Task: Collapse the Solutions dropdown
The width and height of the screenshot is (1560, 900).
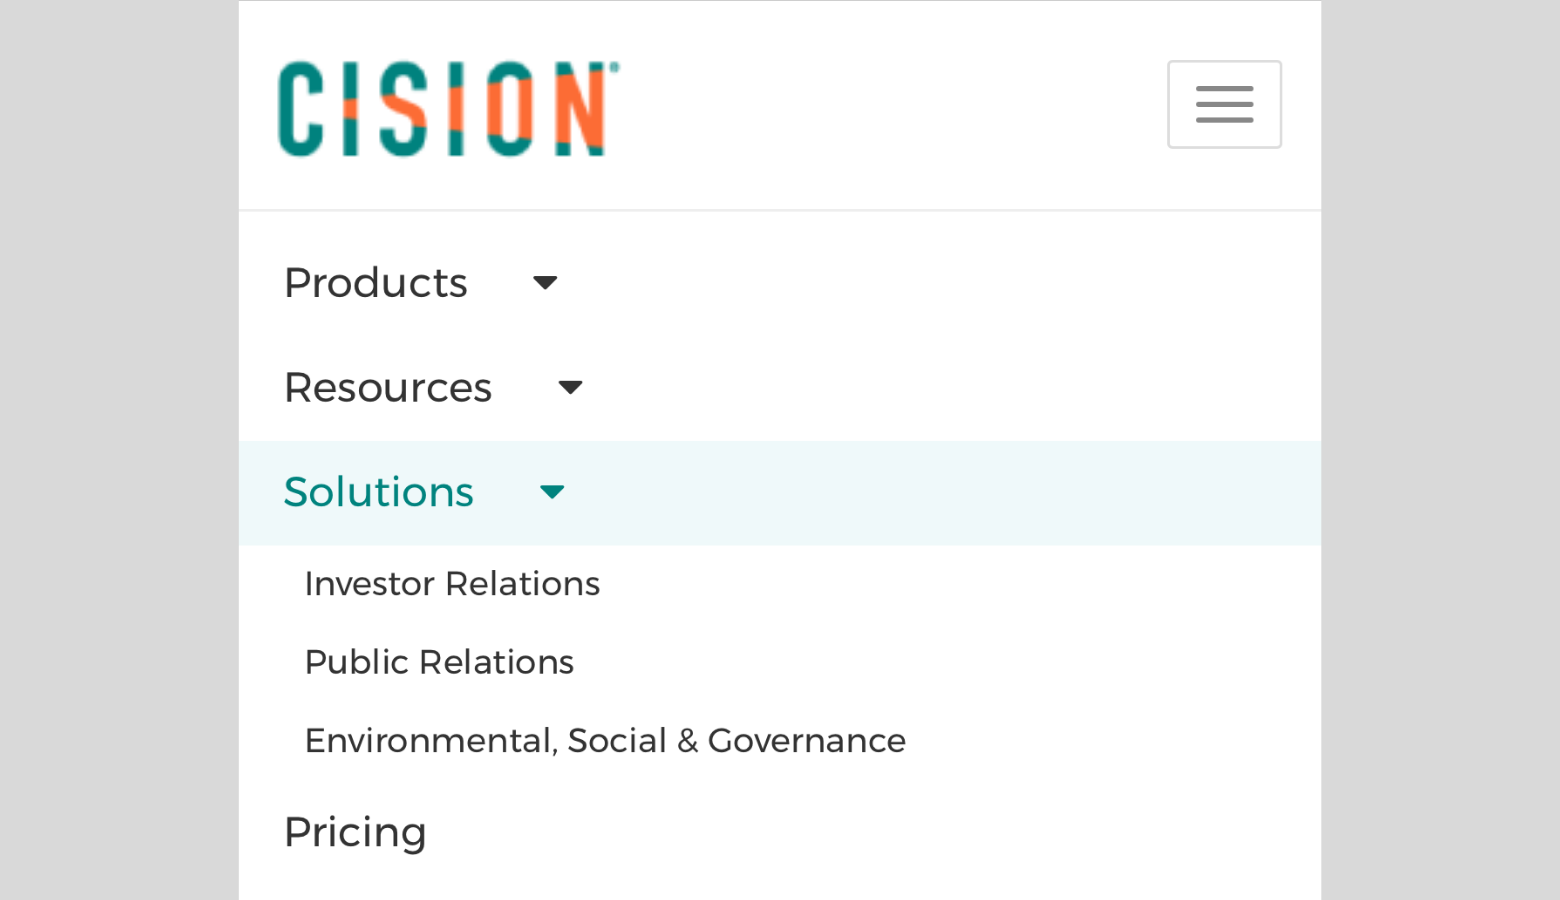Action: click(x=379, y=492)
